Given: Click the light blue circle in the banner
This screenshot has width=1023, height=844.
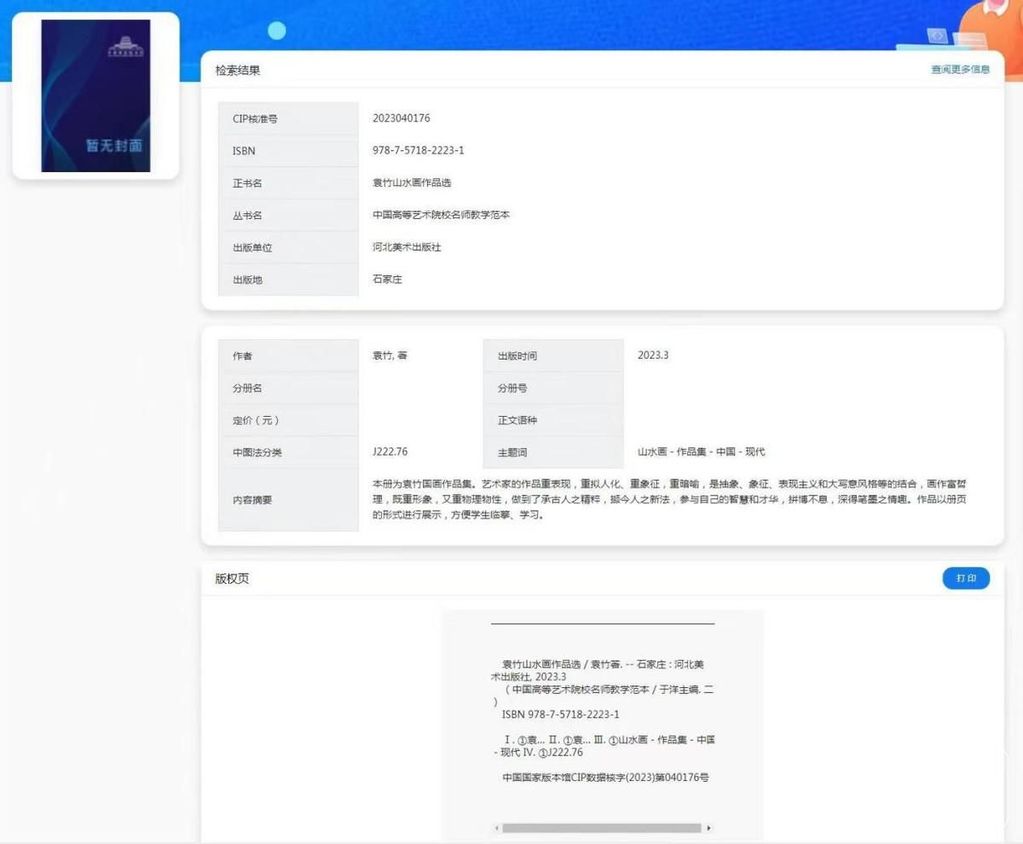Looking at the screenshot, I should click(x=277, y=31).
